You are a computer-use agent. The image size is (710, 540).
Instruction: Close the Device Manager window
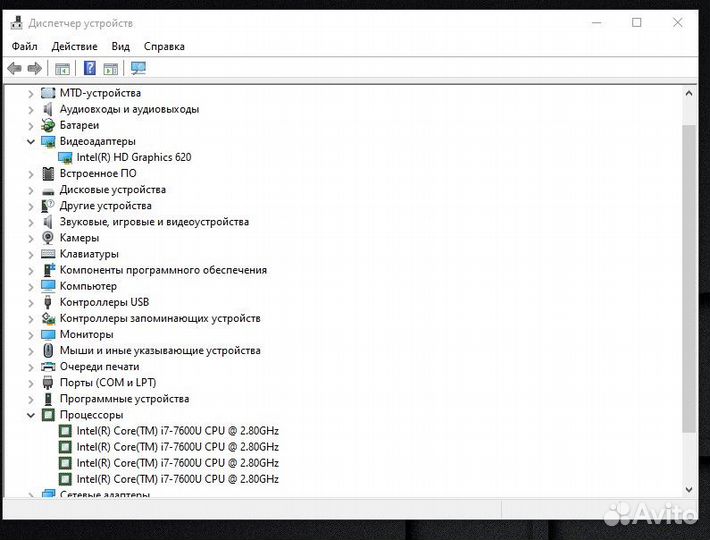(x=677, y=23)
